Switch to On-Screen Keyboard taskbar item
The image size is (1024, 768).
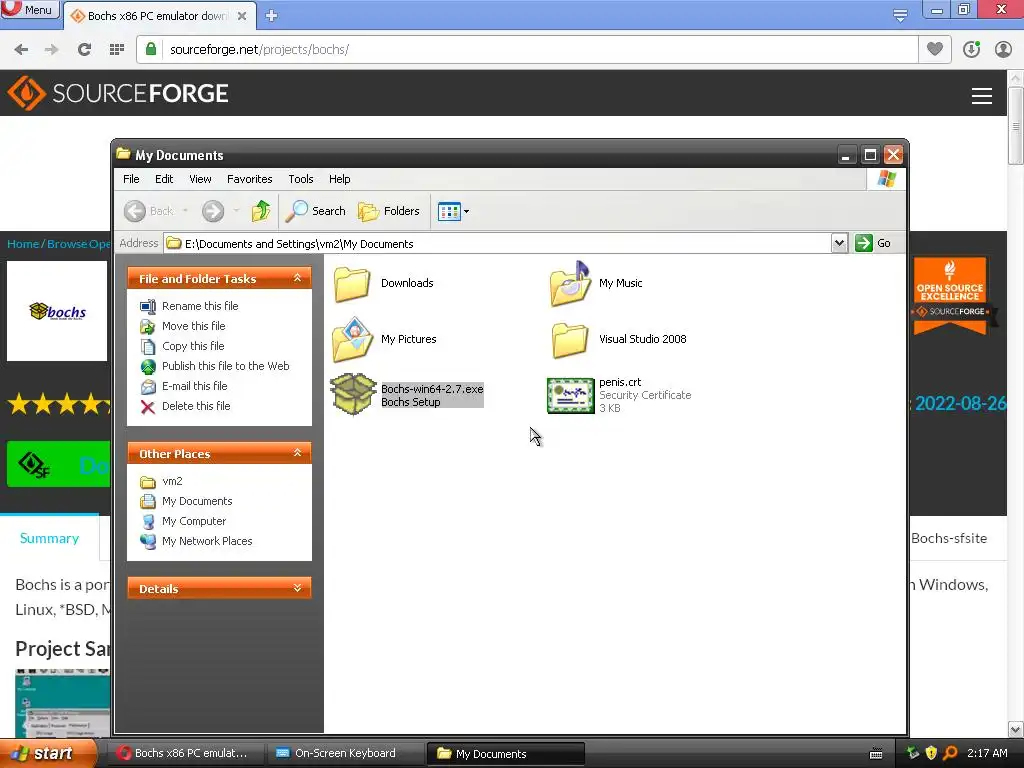click(x=345, y=753)
